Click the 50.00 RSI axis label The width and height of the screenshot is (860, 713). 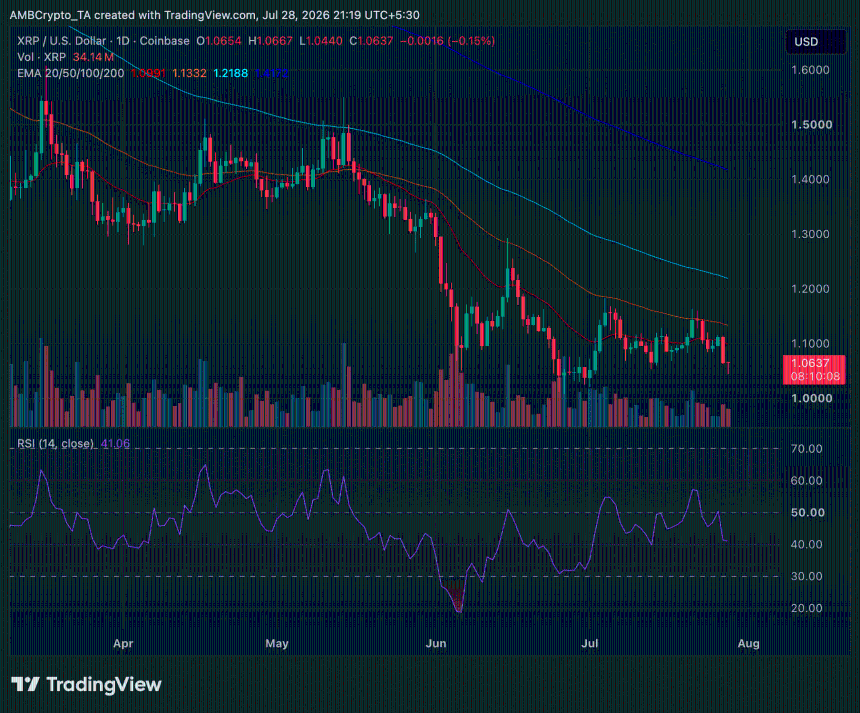click(x=808, y=512)
